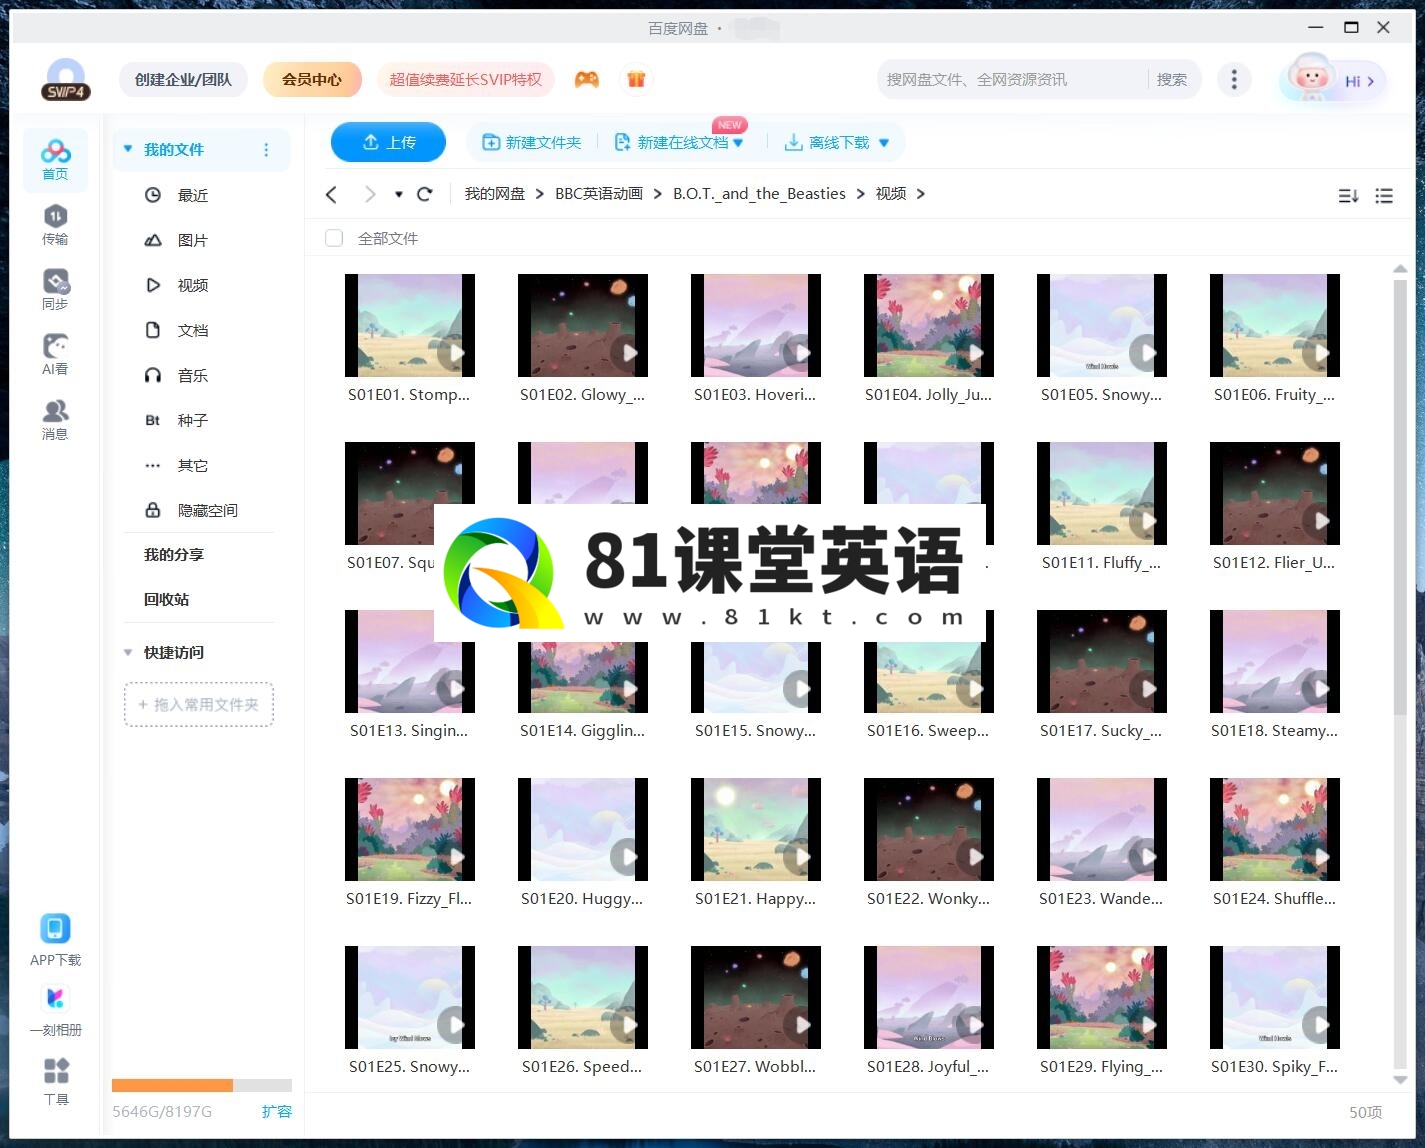Click the more options dots beside 我的文件
Image resolution: width=1425 pixels, height=1148 pixels.
(x=266, y=150)
